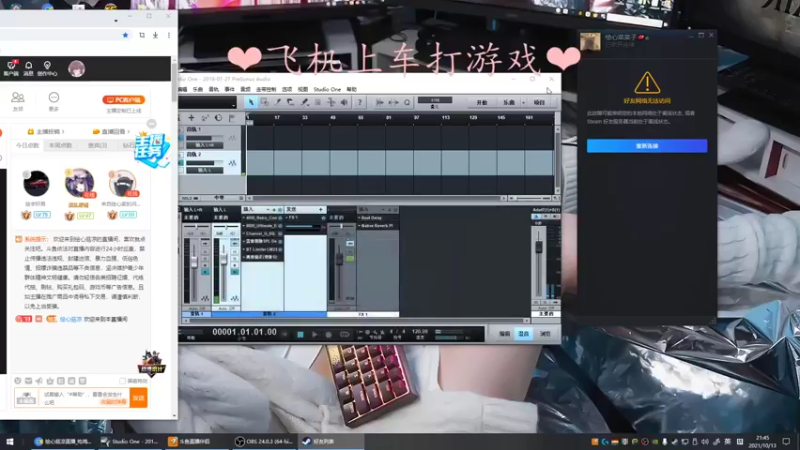Open marker track flag icon above tracks
The image size is (800, 450).
coord(232,118)
